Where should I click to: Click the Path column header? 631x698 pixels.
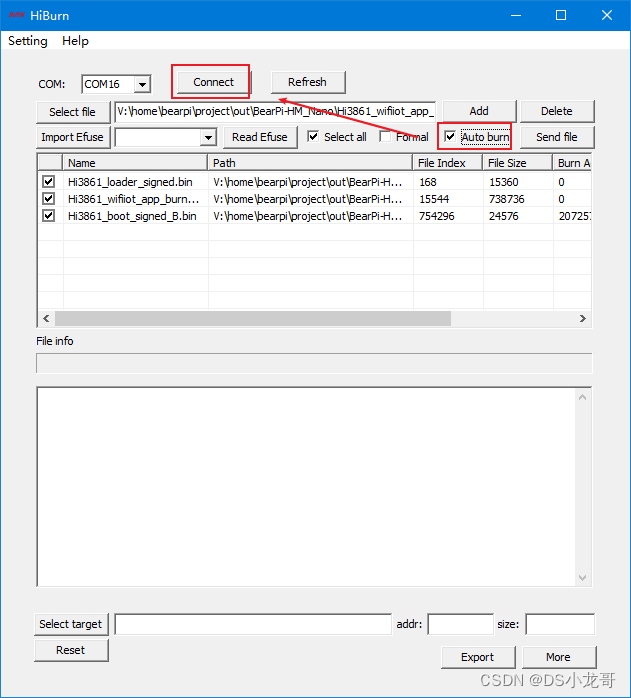click(x=310, y=163)
